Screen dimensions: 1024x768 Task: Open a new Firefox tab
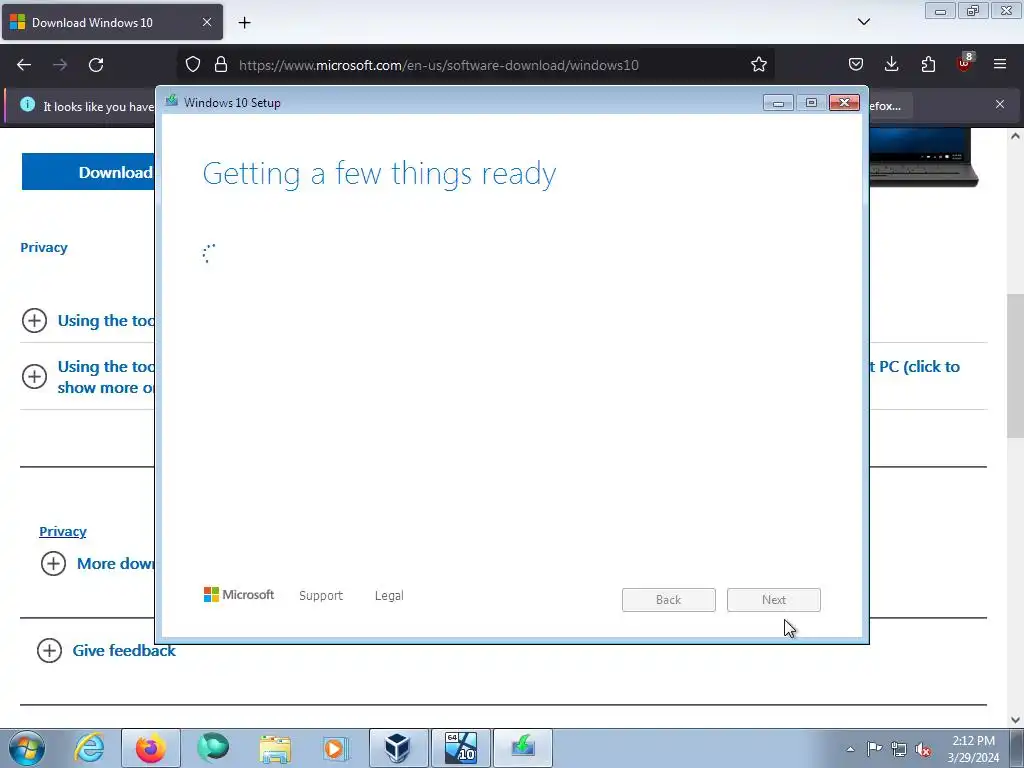(244, 23)
